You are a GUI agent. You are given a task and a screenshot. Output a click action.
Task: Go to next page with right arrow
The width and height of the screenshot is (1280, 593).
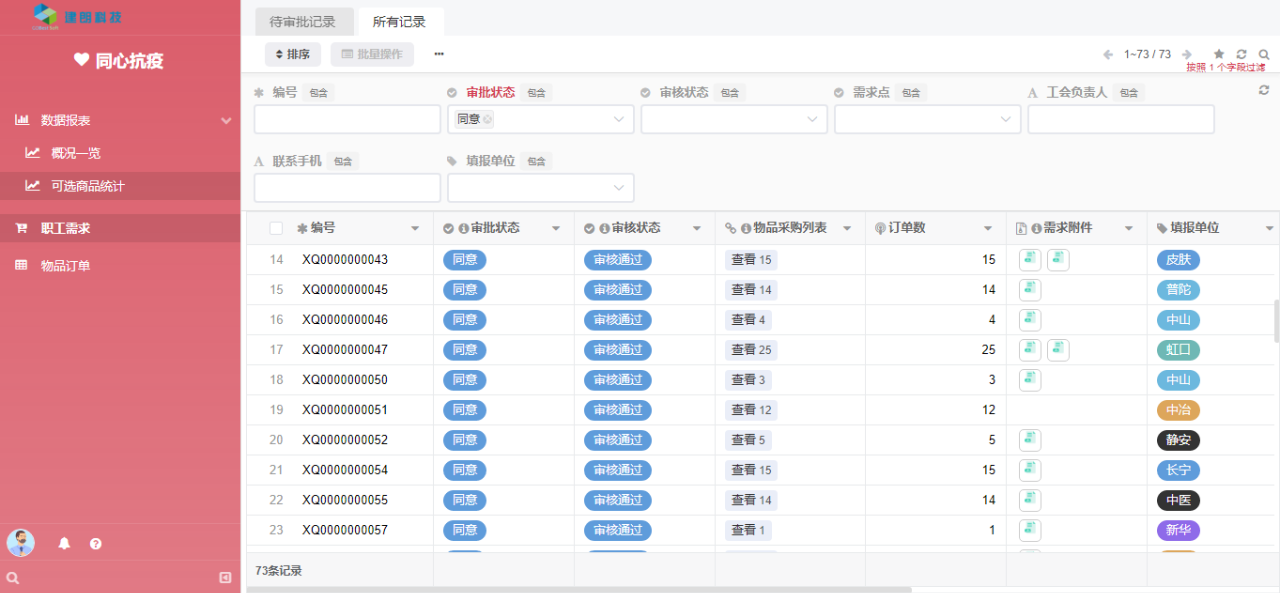click(1187, 54)
